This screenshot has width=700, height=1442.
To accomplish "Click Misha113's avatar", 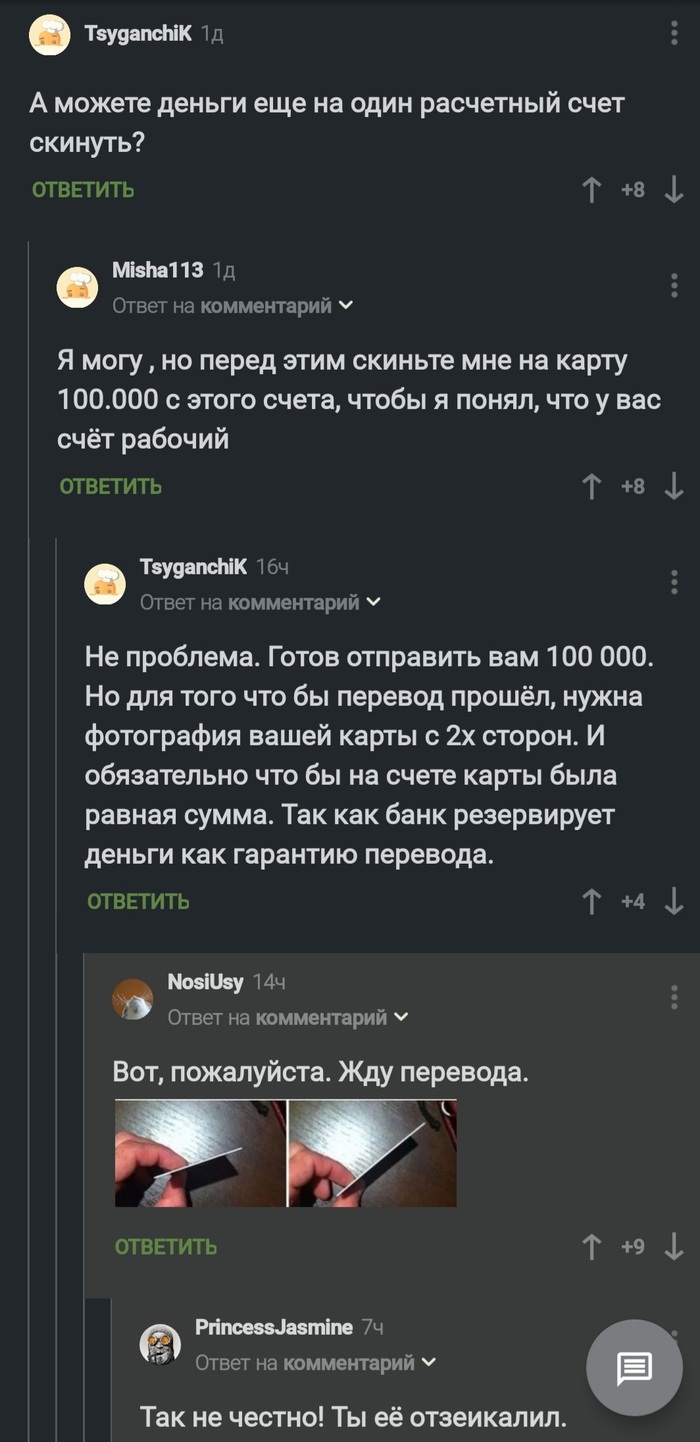I will tap(78, 287).
